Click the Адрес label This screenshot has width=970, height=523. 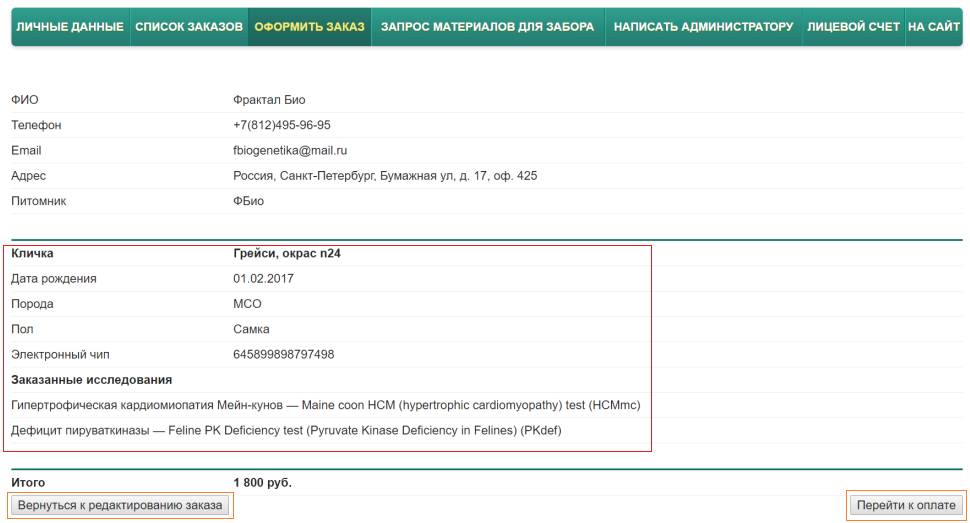click(x=28, y=176)
